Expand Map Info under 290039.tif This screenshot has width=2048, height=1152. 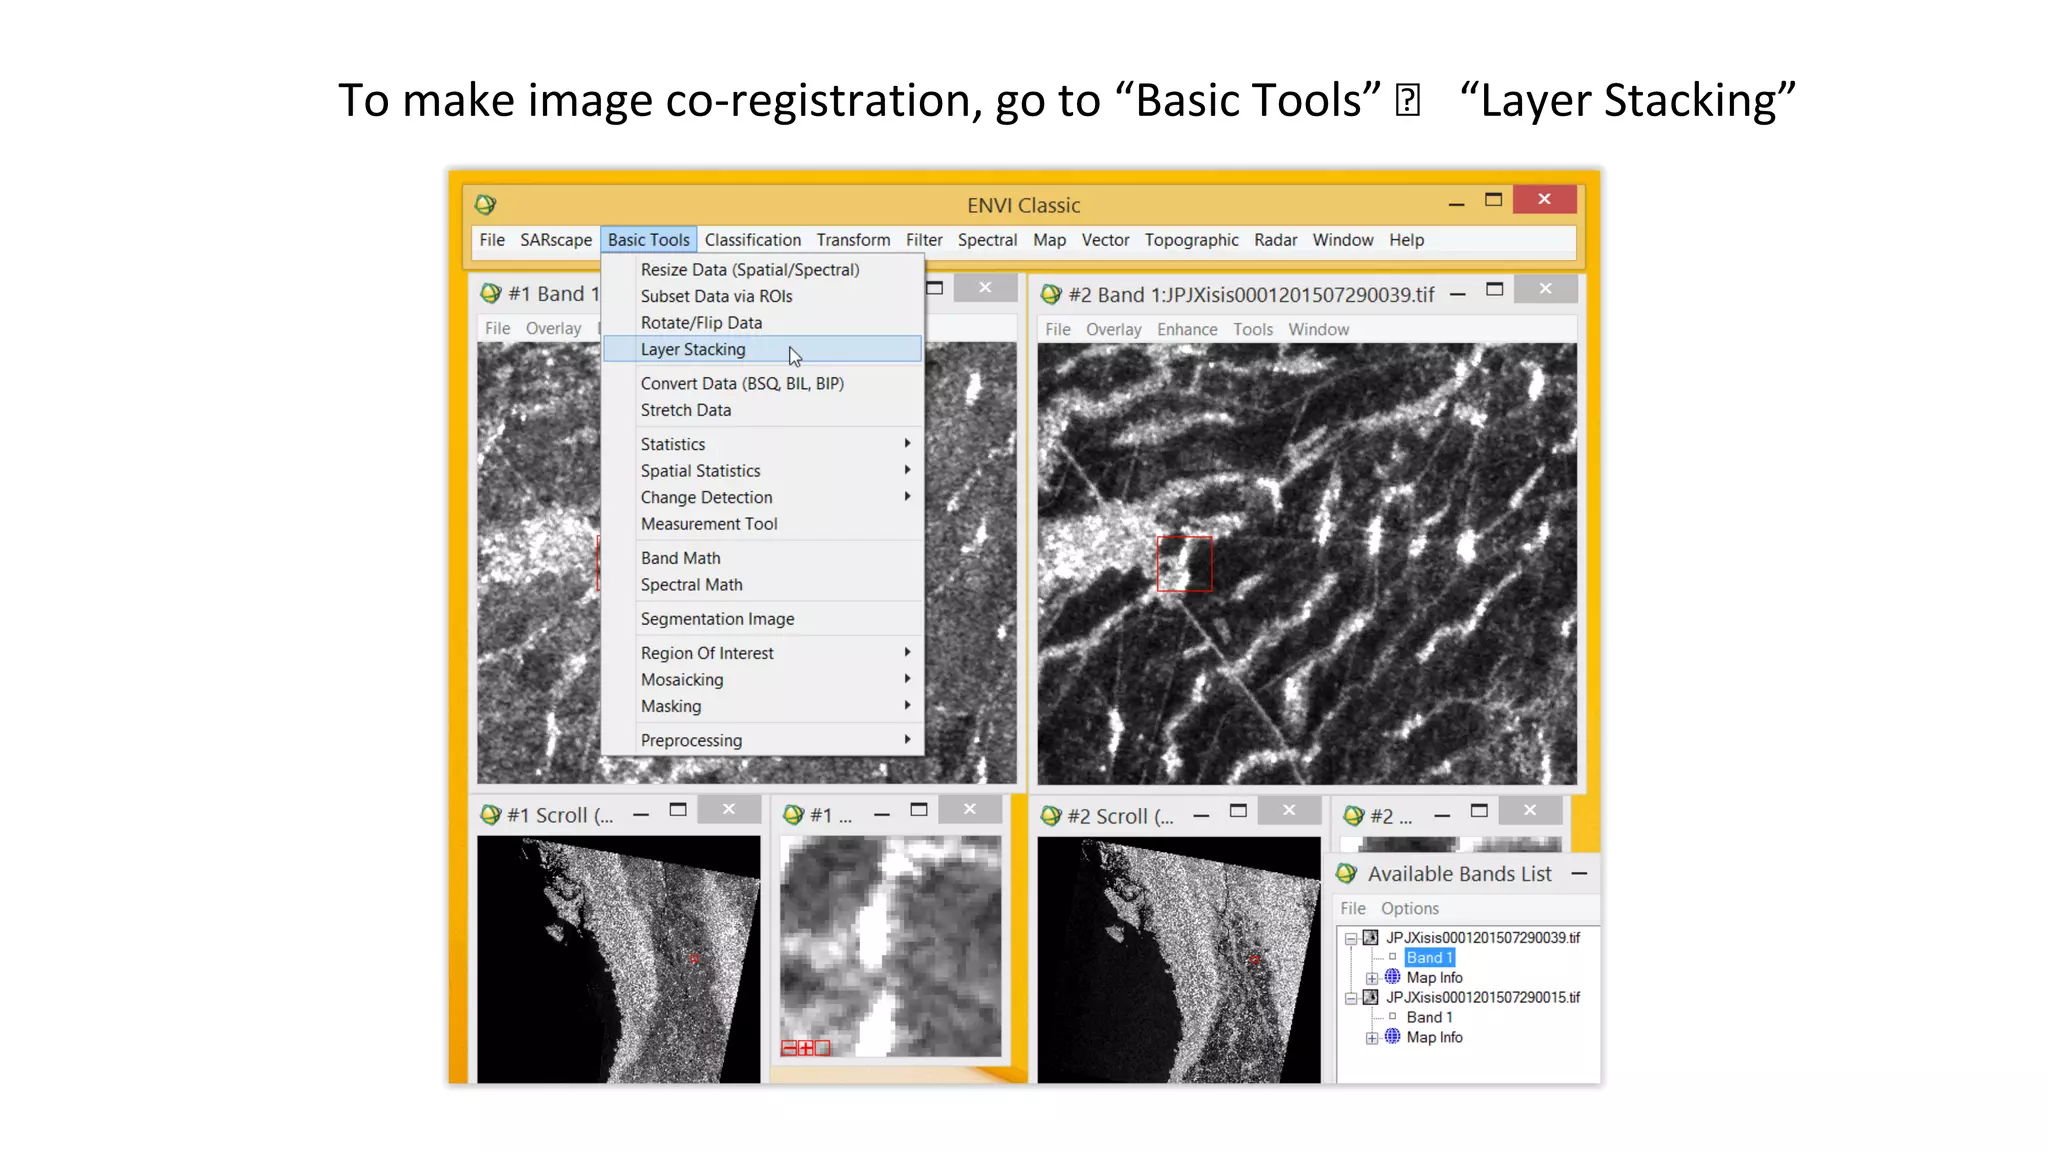coord(1372,978)
